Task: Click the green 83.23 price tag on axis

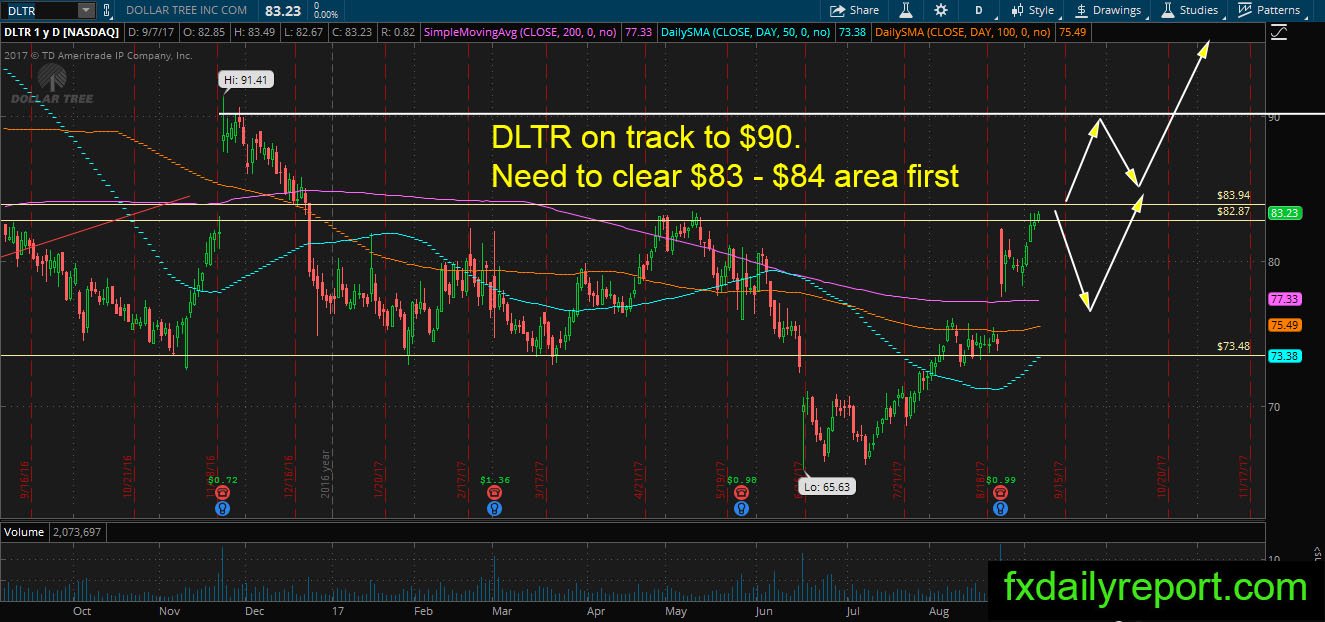Action: pos(1283,213)
